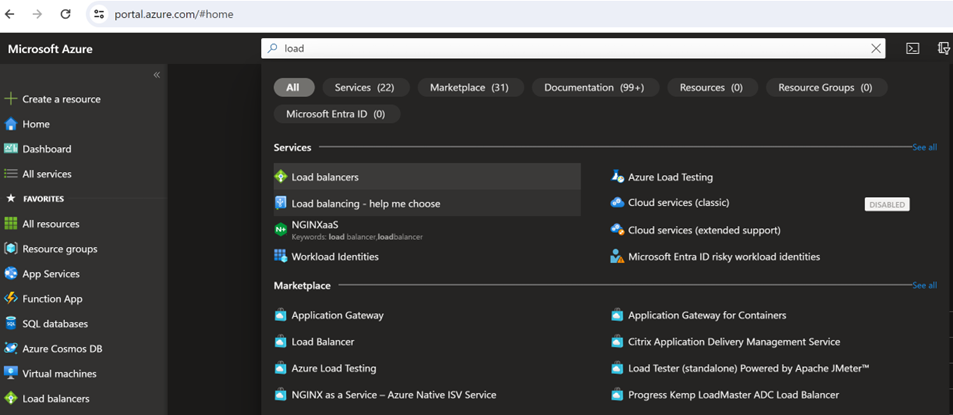Open the Dashboard icon in sidebar
This screenshot has height=415, width=953.
pyautogui.click(x=10, y=148)
